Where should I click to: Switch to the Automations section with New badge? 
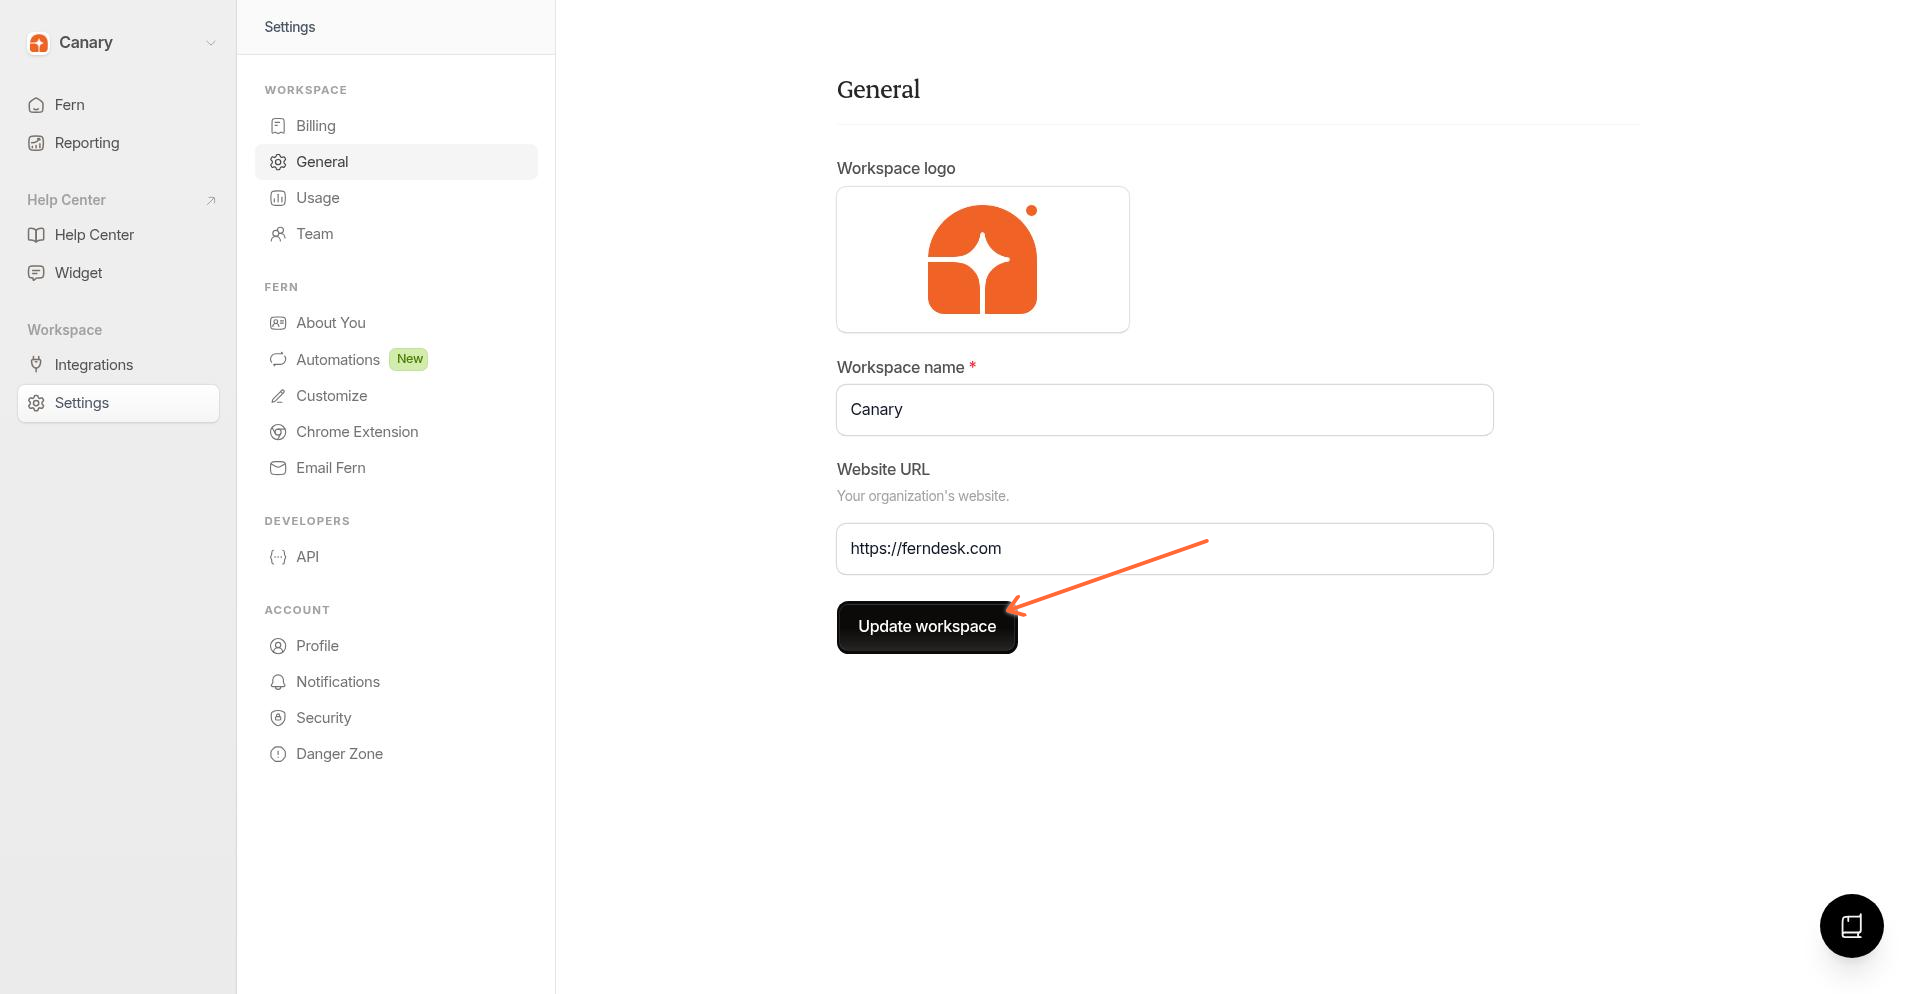click(338, 359)
